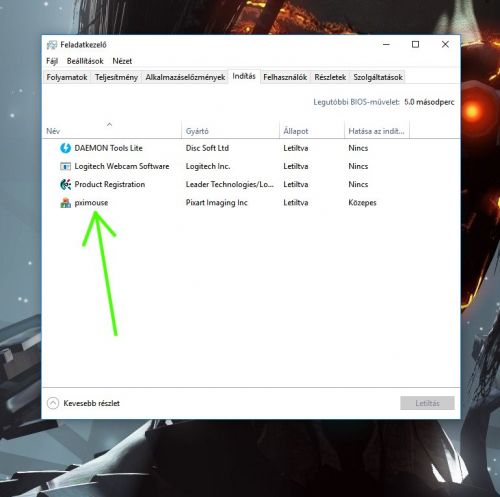Screen dimensions: 500x497
Task: Select the DAEMON Tools Lite row name
Action: point(108,148)
